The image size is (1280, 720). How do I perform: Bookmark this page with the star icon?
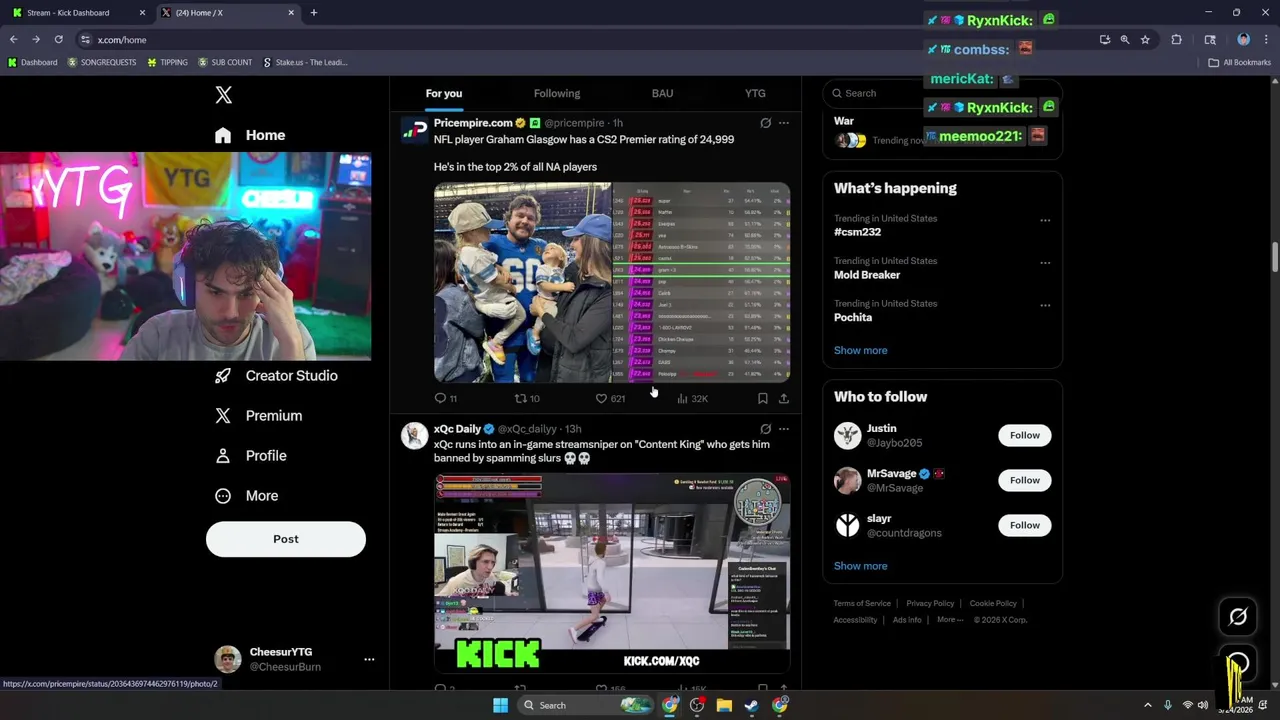pos(1145,40)
